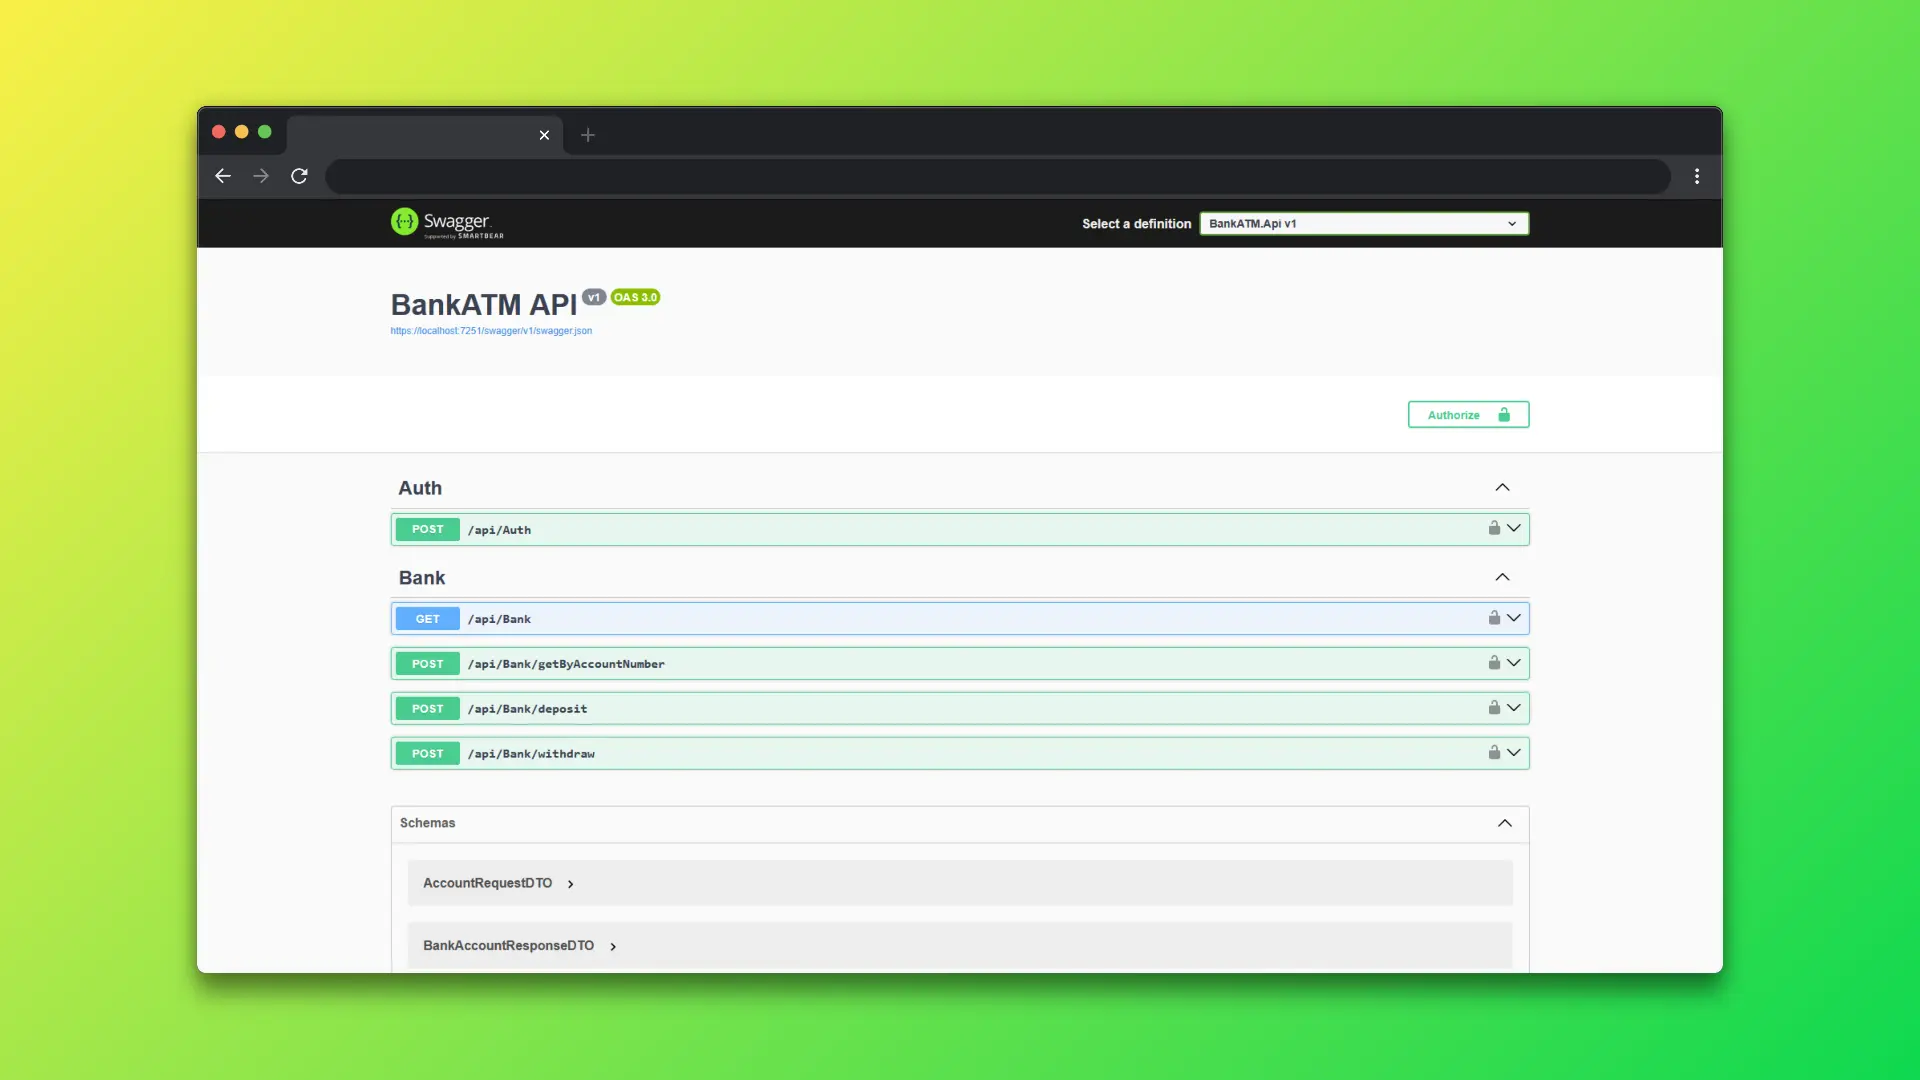
Task: Click the Authorize button
Action: pos(1467,415)
